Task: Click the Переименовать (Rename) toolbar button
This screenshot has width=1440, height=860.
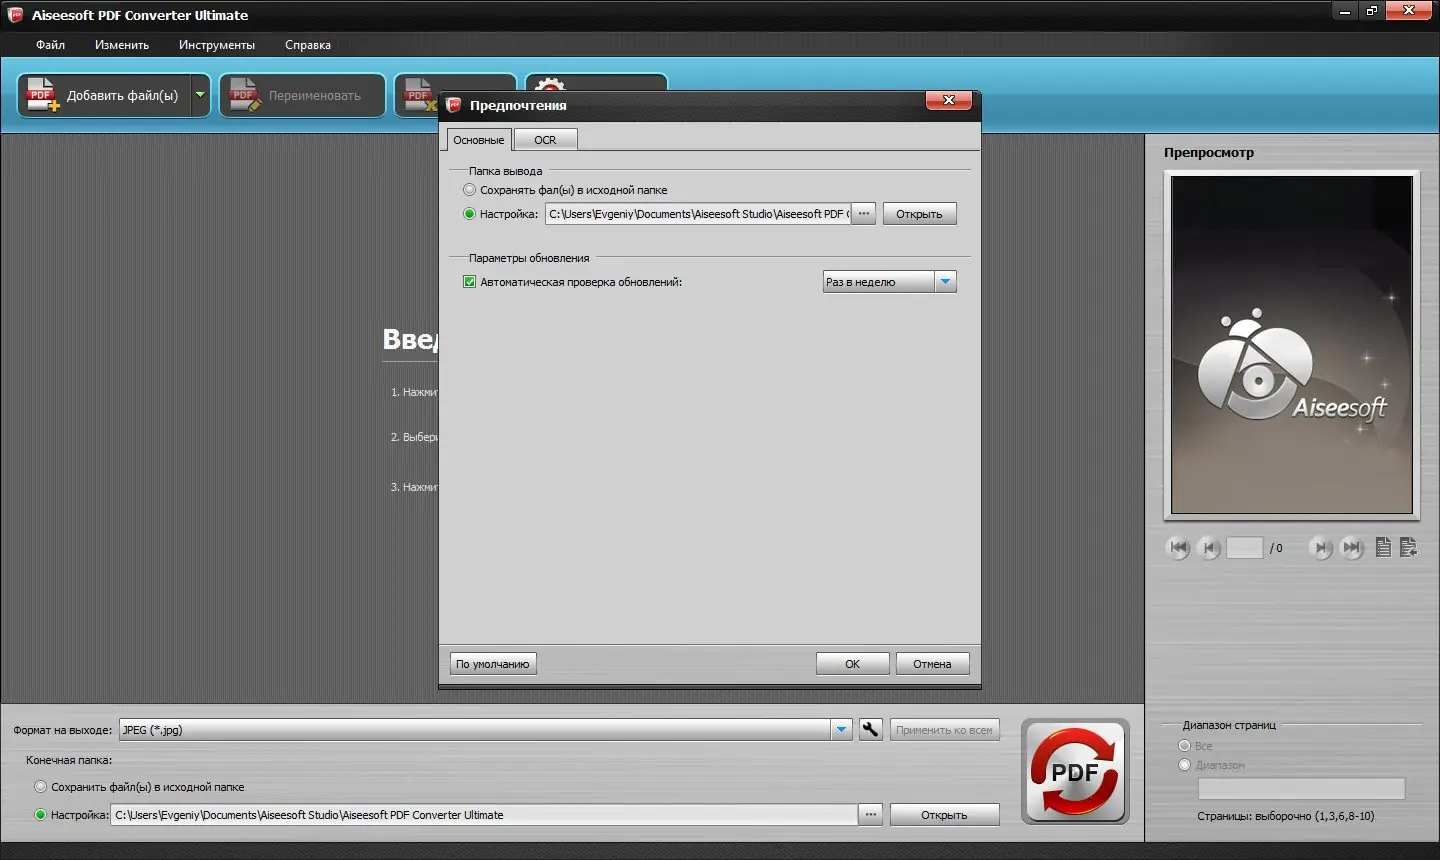Action: 302,95
